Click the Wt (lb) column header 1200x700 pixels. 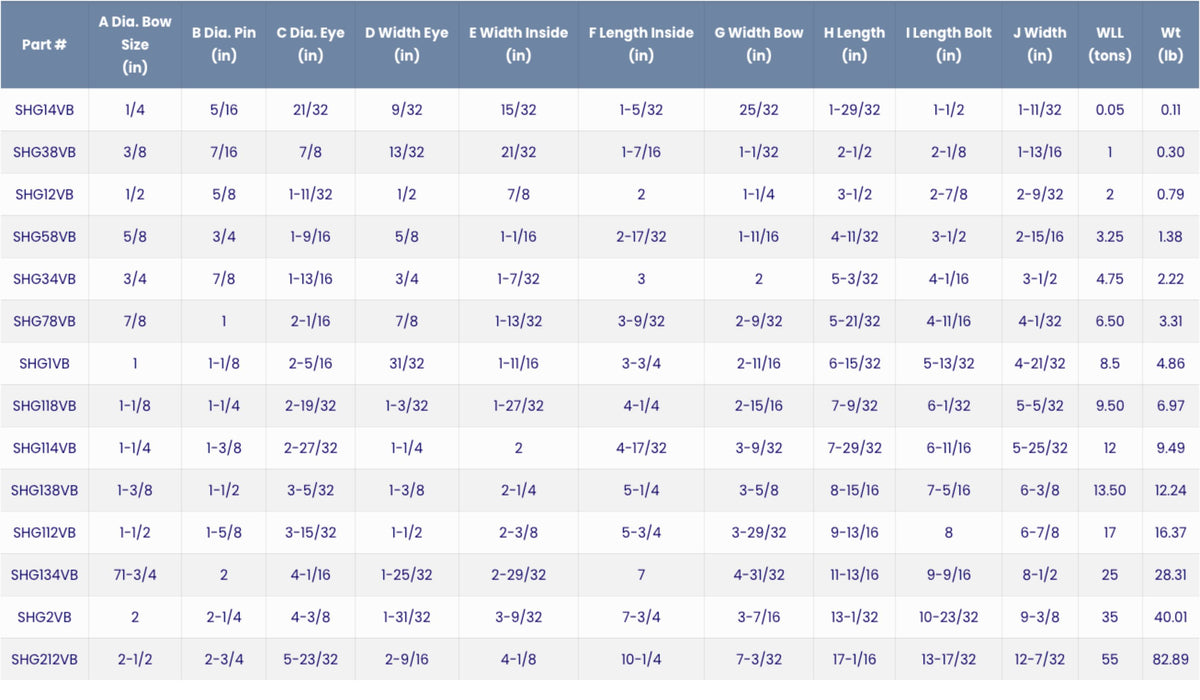[1170, 44]
